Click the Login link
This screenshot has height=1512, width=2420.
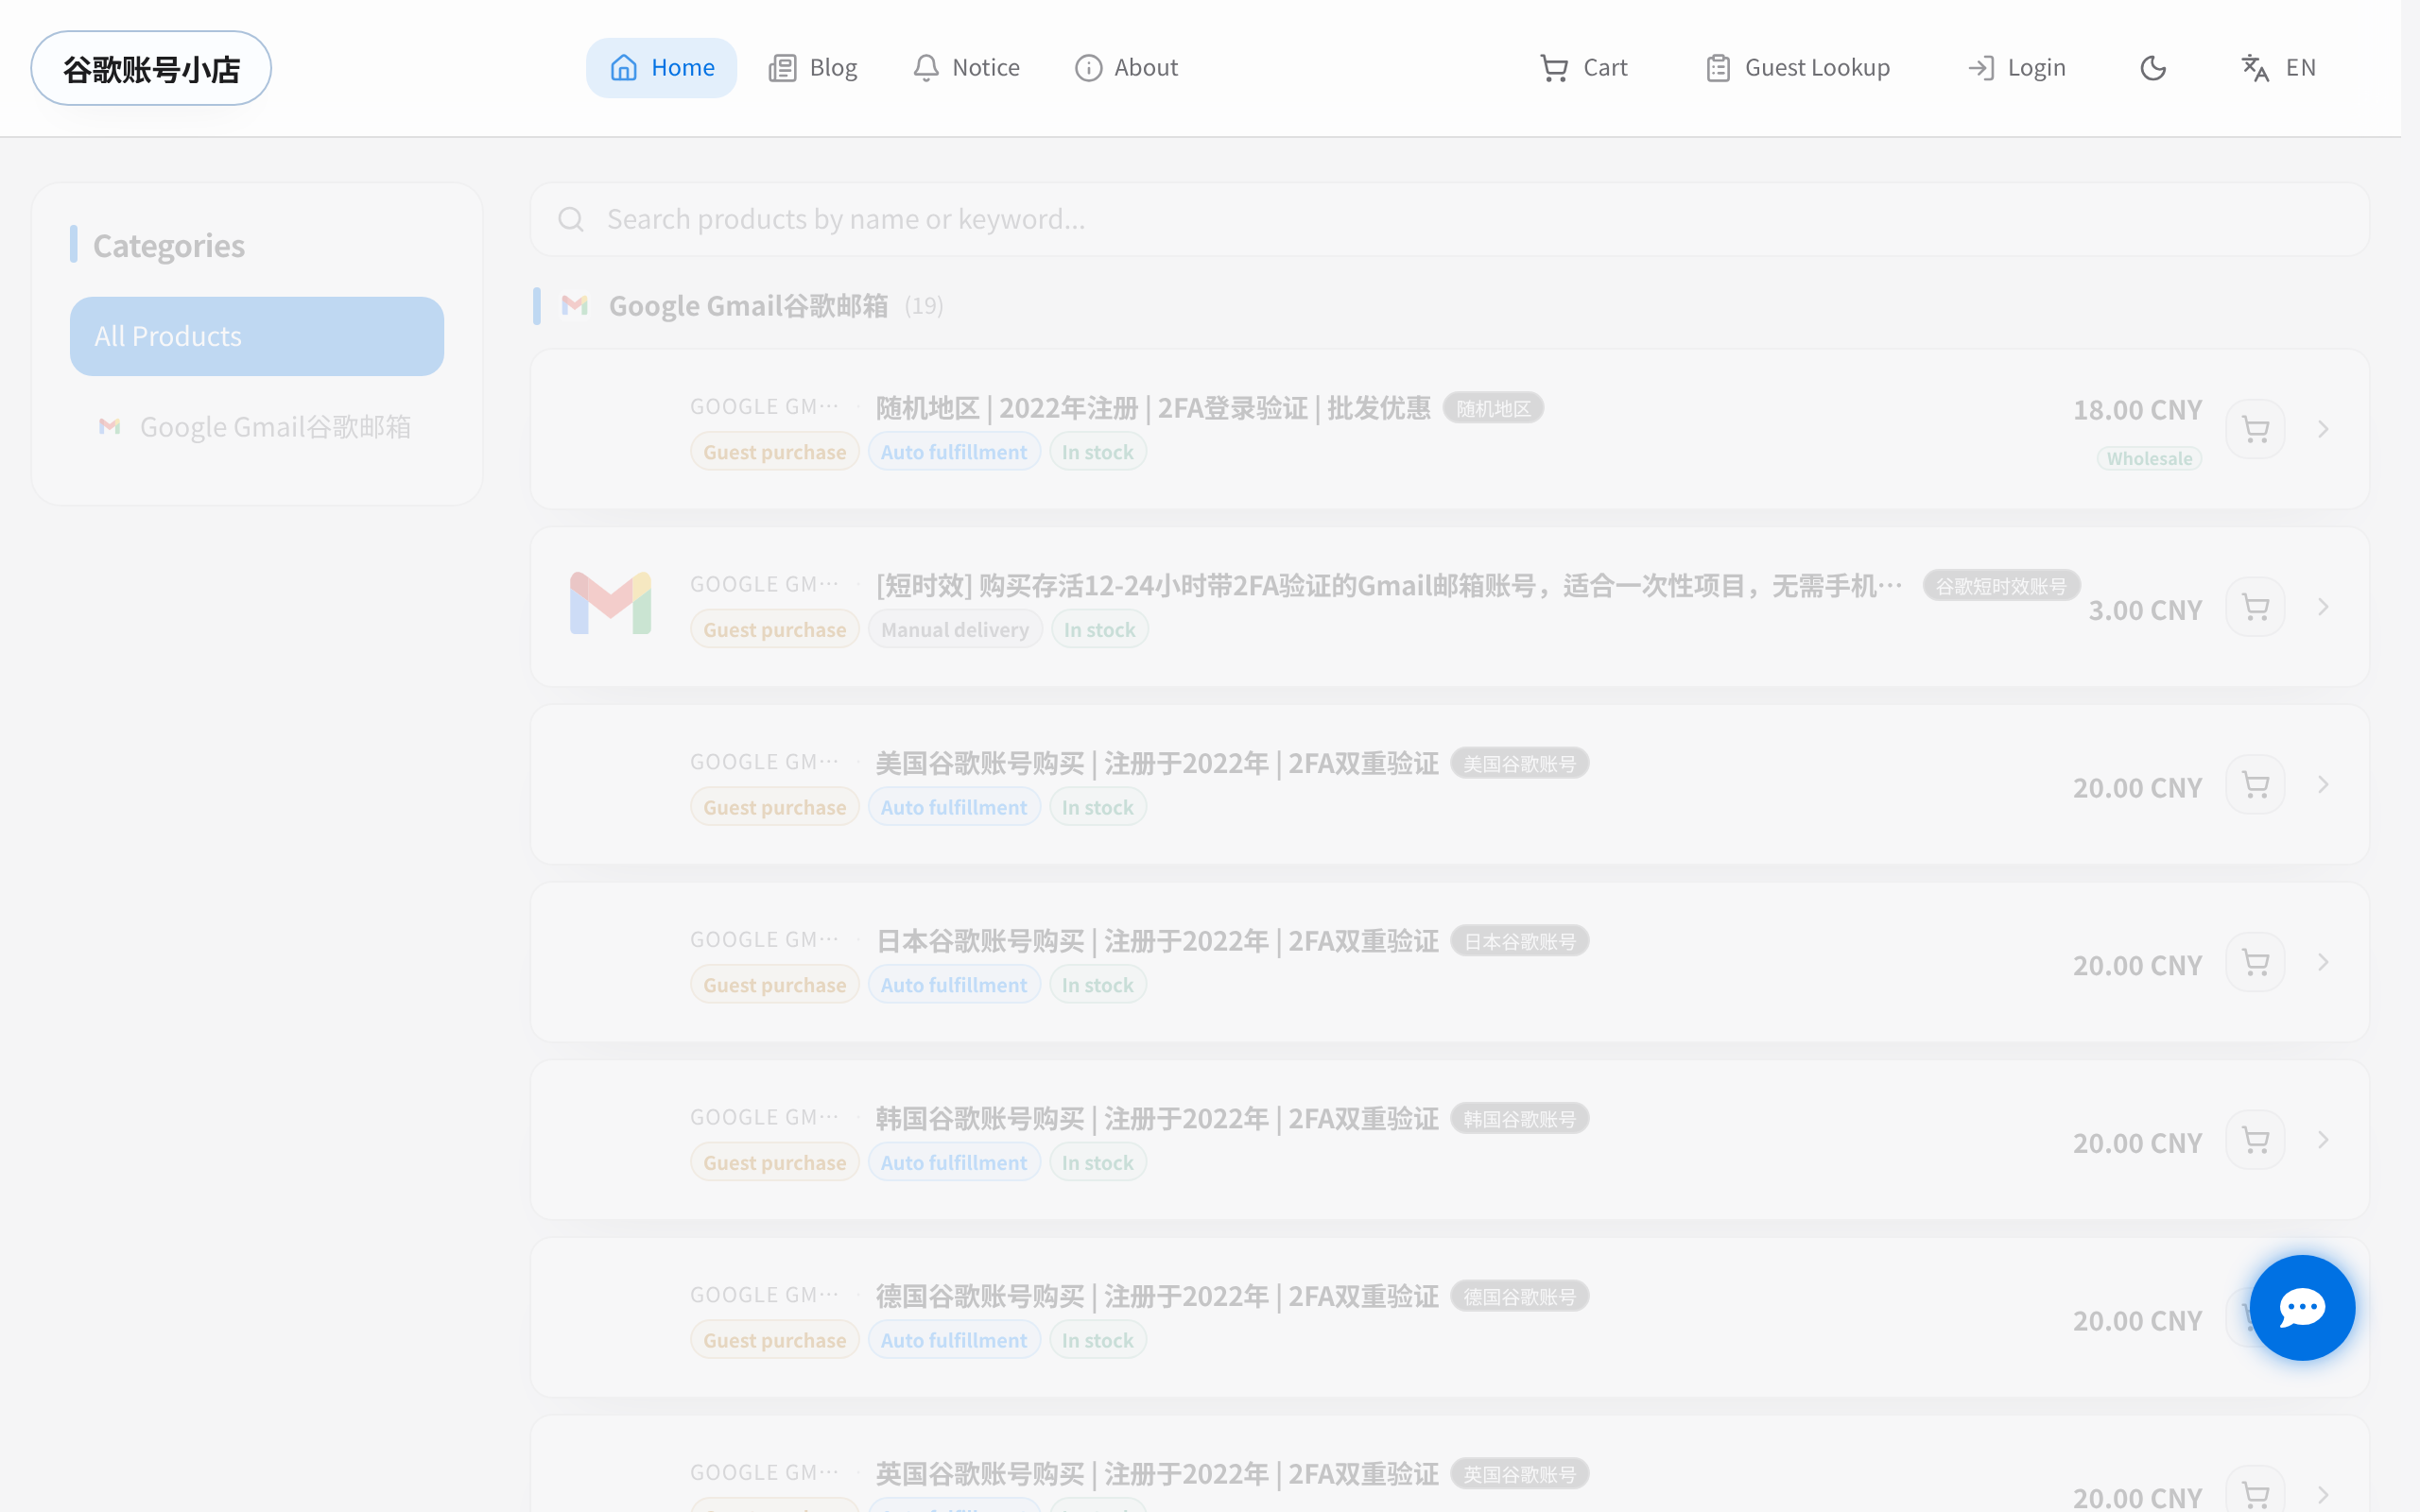click(x=2016, y=68)
